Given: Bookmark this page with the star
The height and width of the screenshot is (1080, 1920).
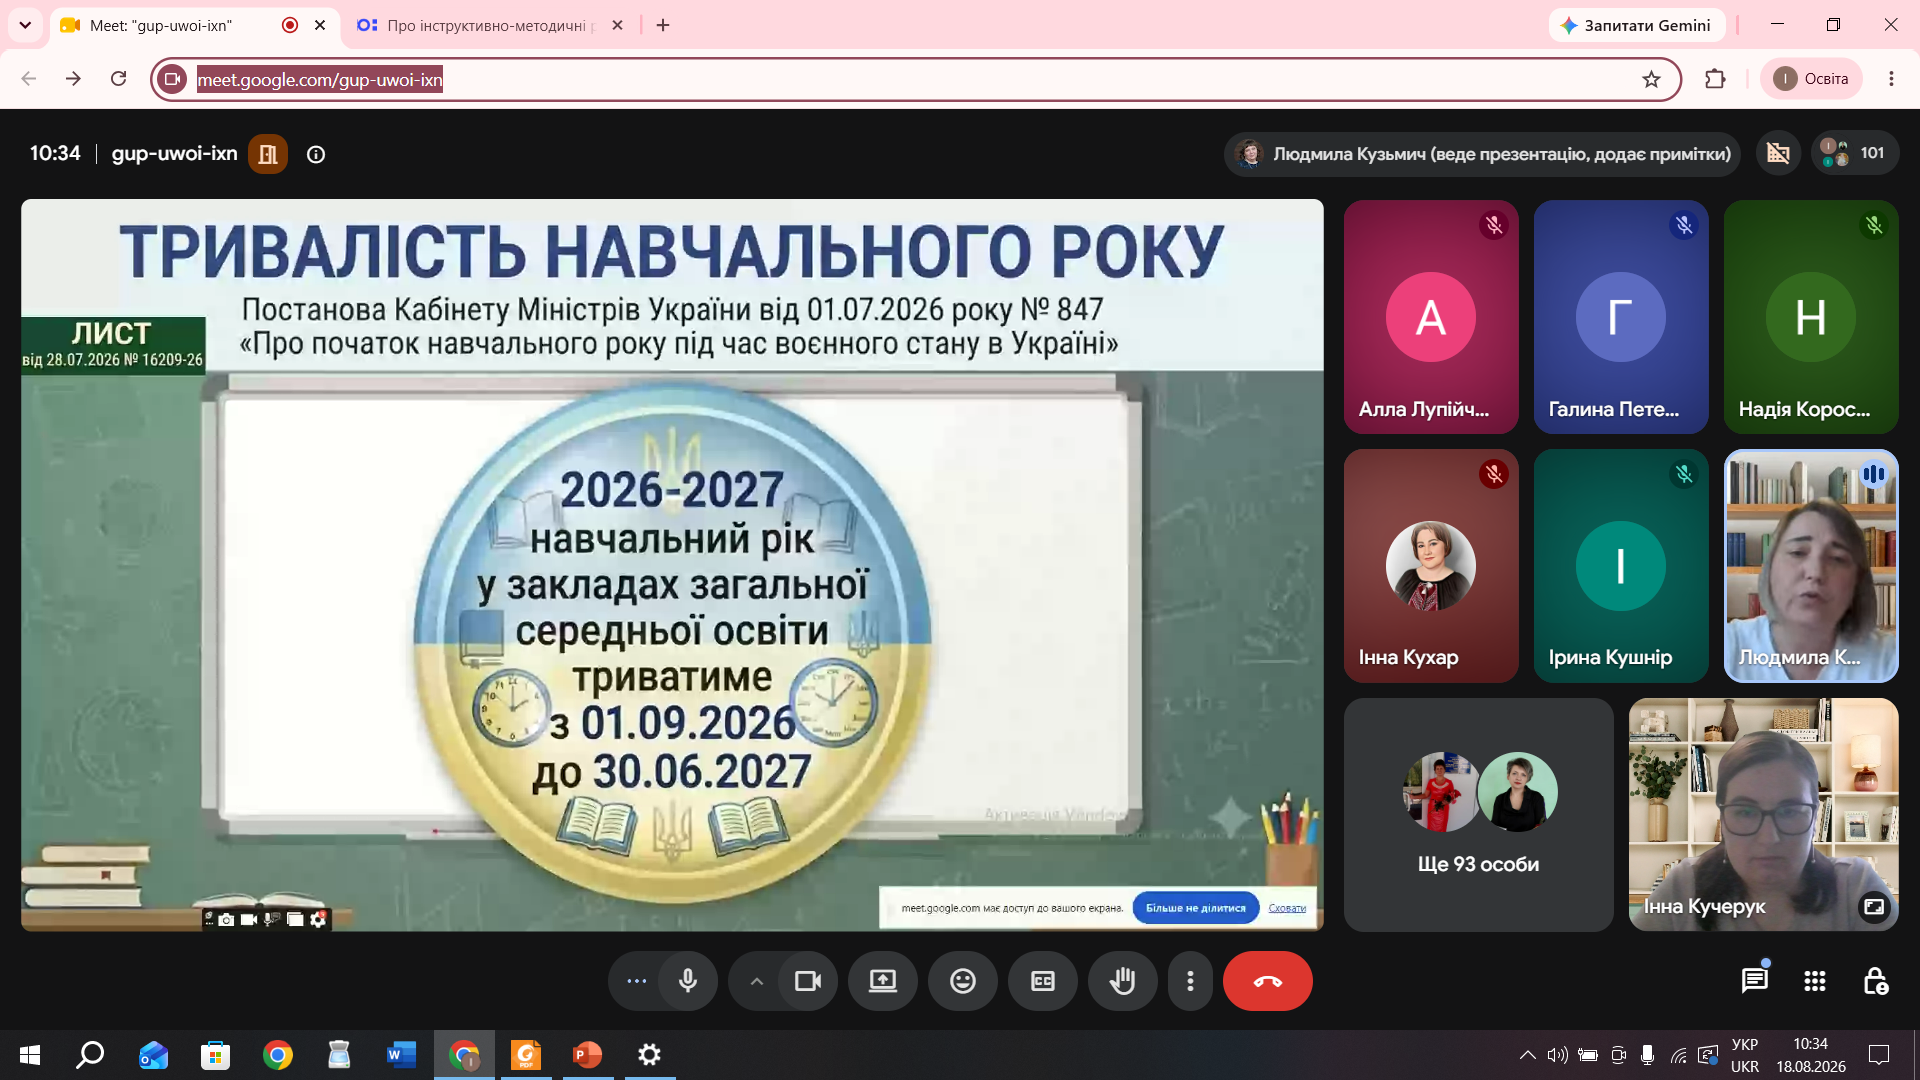Looking at the screenshot, I should tap(1651, 79).
